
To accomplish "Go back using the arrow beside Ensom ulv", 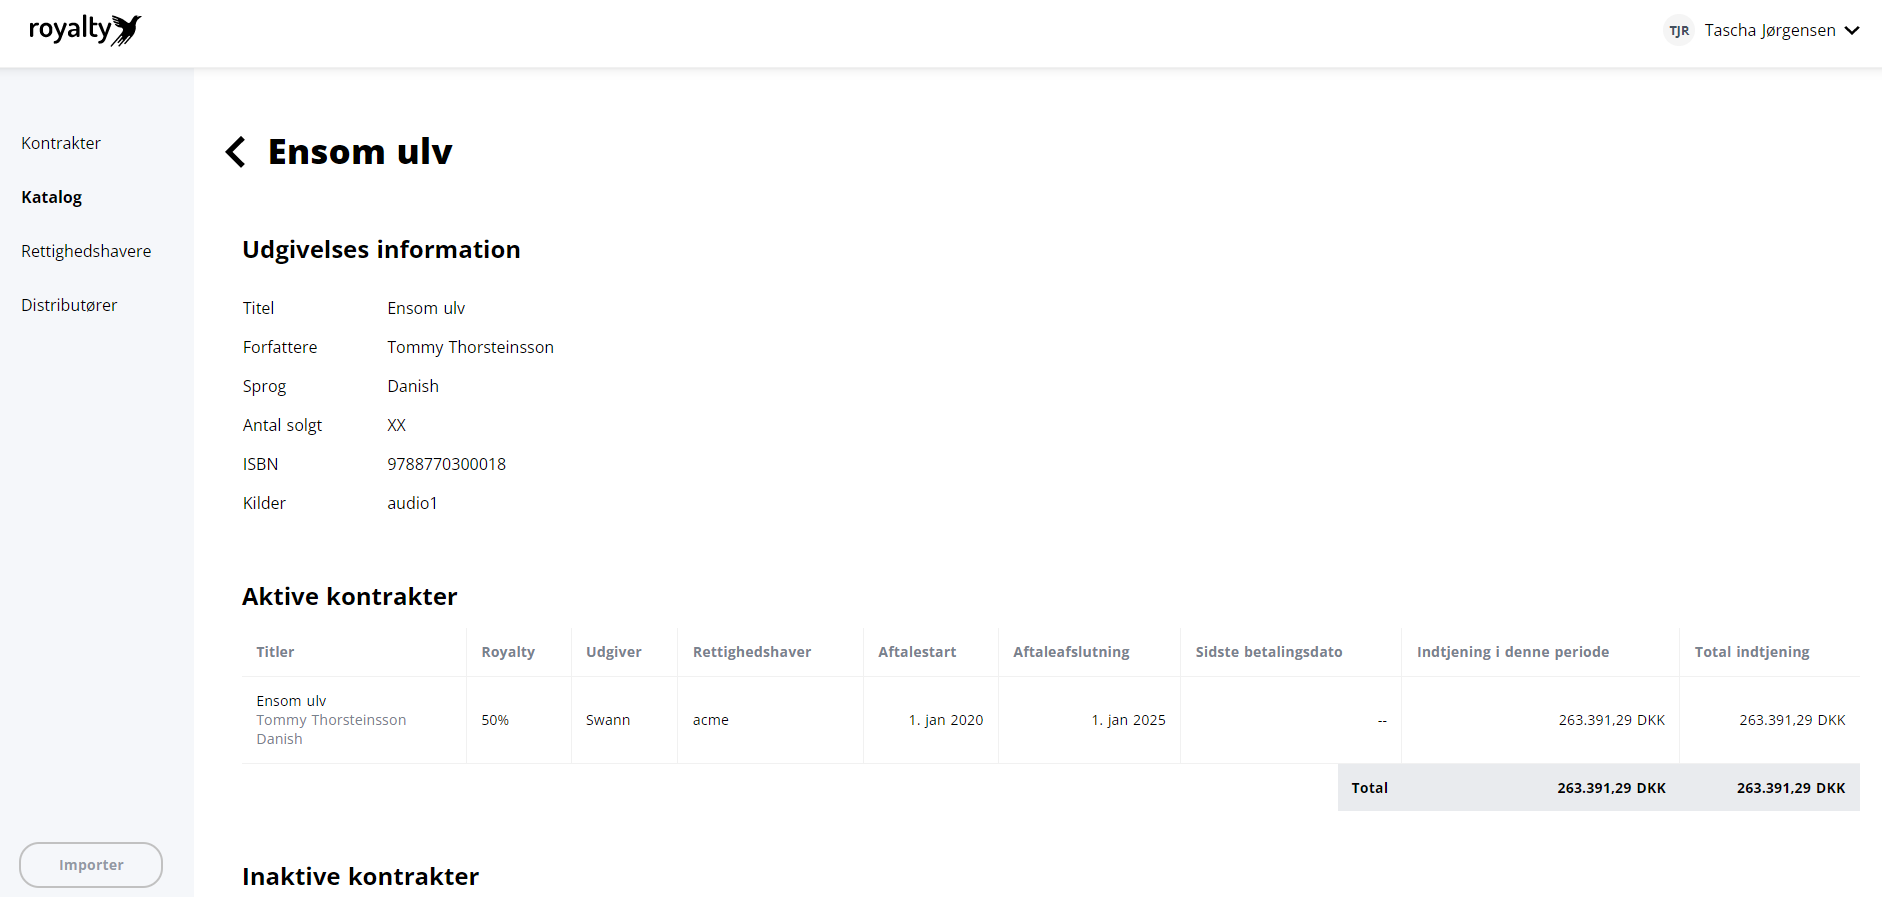I will tap(235, 152).
